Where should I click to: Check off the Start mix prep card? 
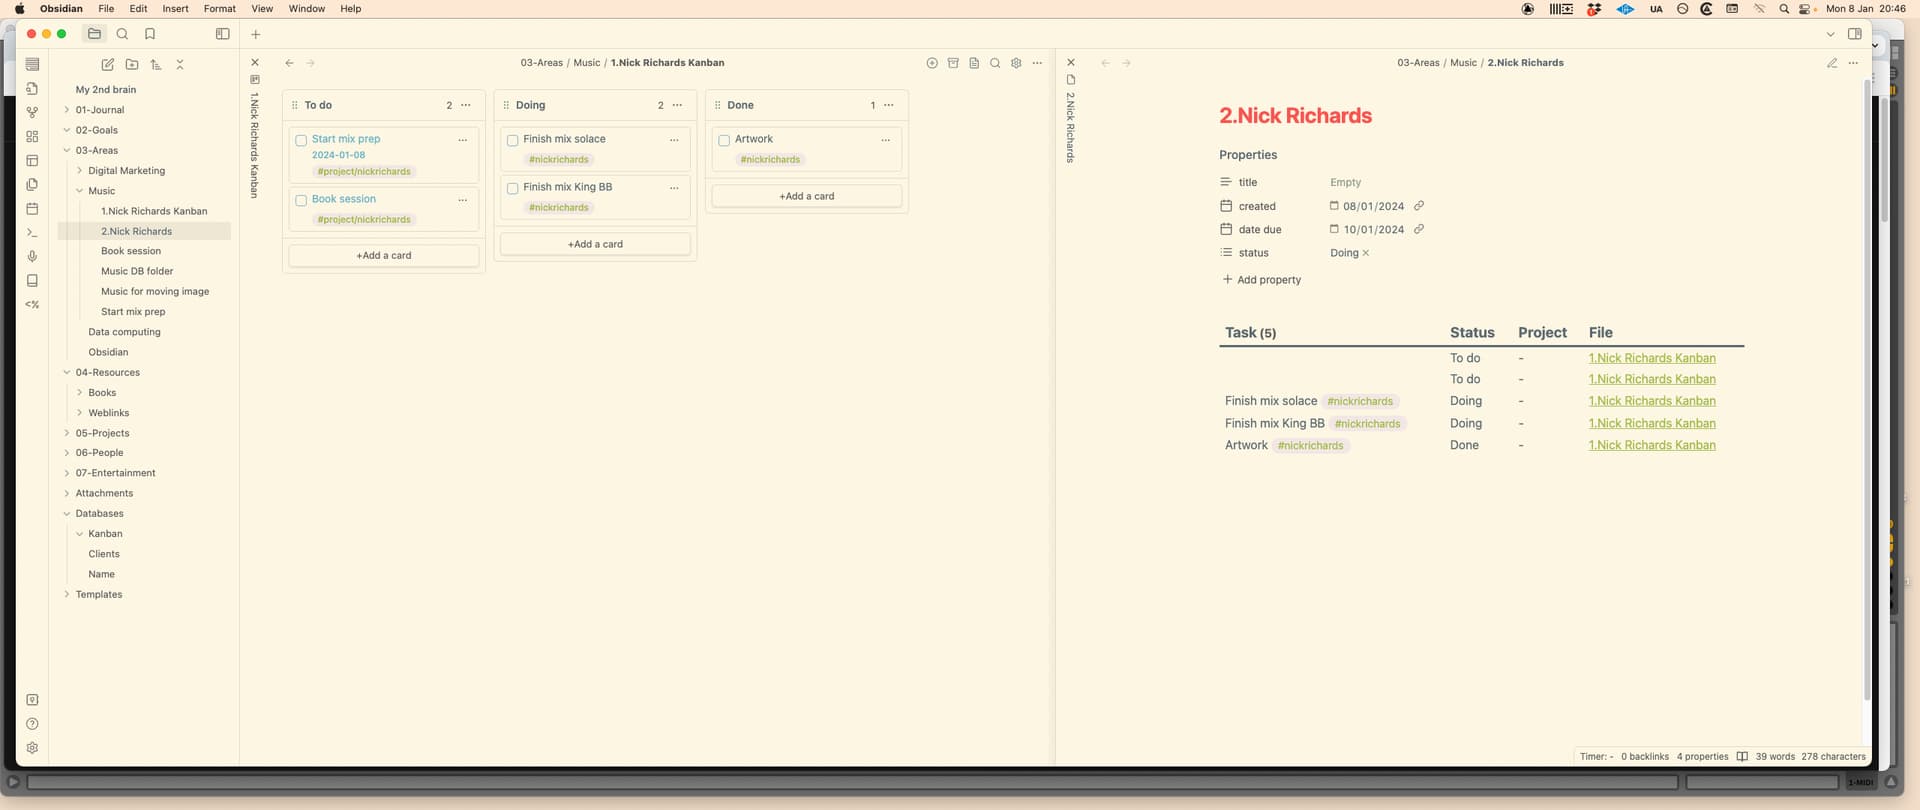coord(301,141)
